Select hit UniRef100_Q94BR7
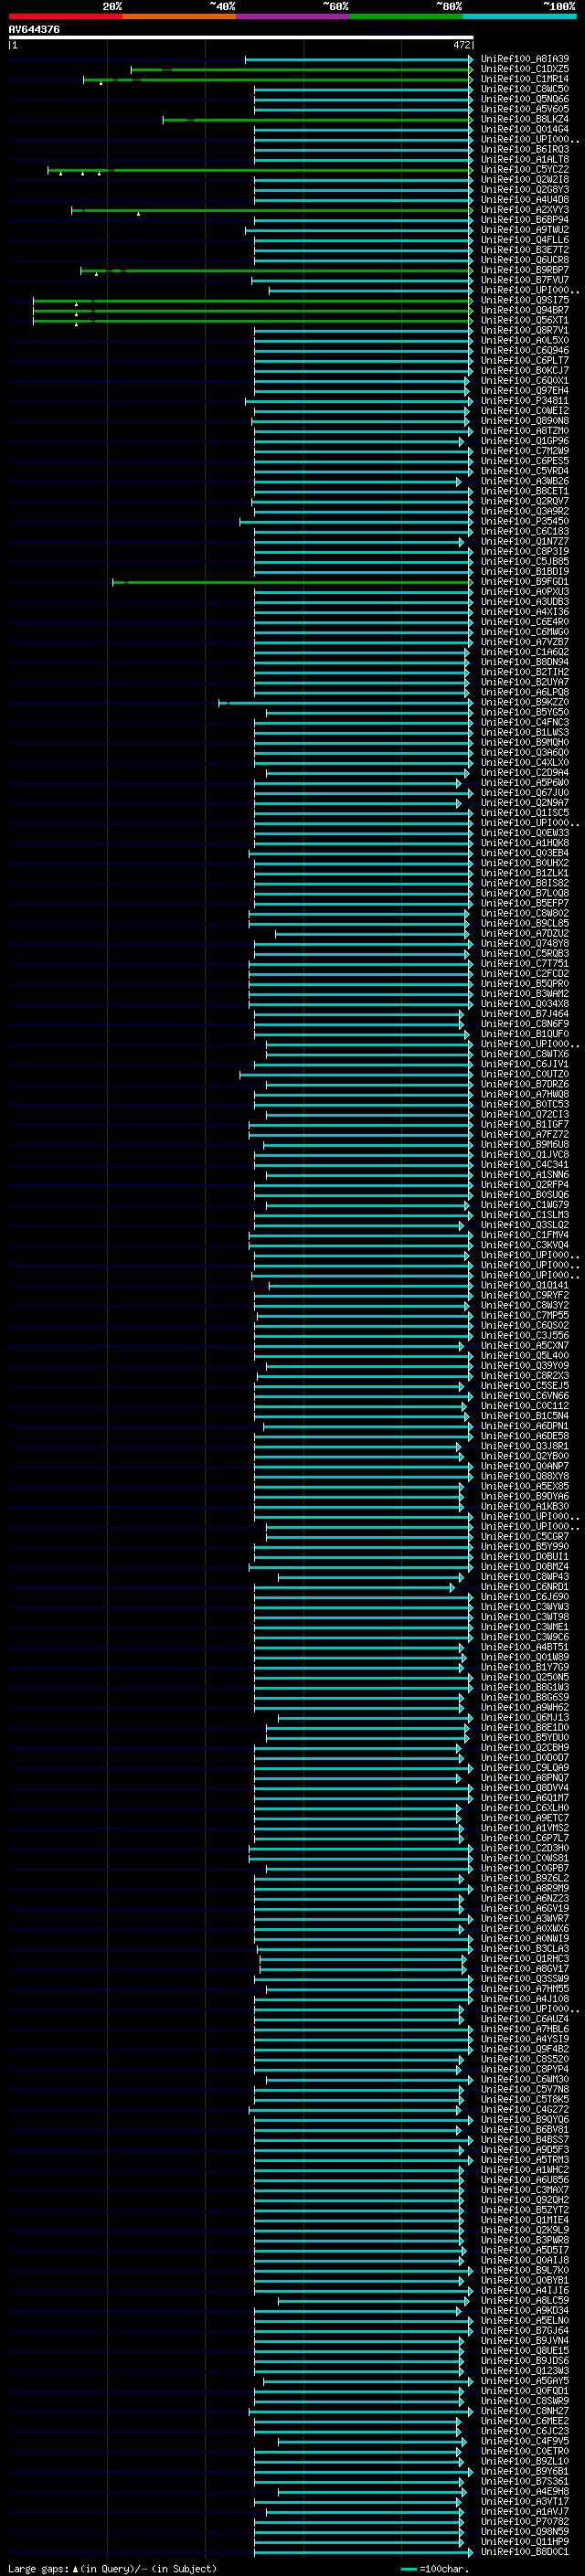 click(x=525, y=310)
